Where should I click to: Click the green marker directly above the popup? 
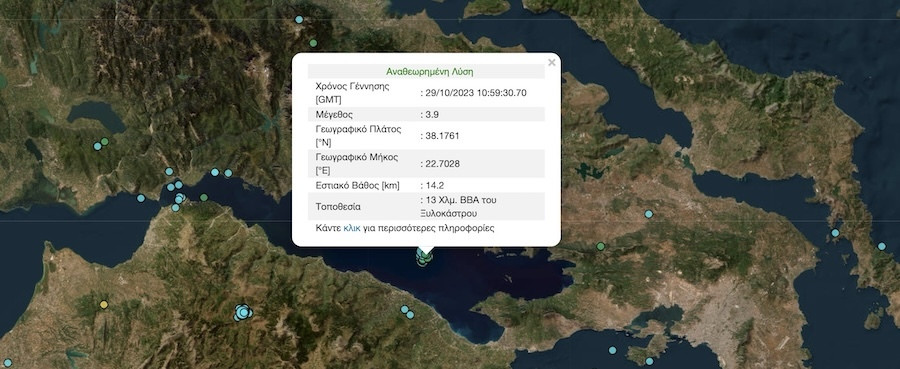point(313,43)
